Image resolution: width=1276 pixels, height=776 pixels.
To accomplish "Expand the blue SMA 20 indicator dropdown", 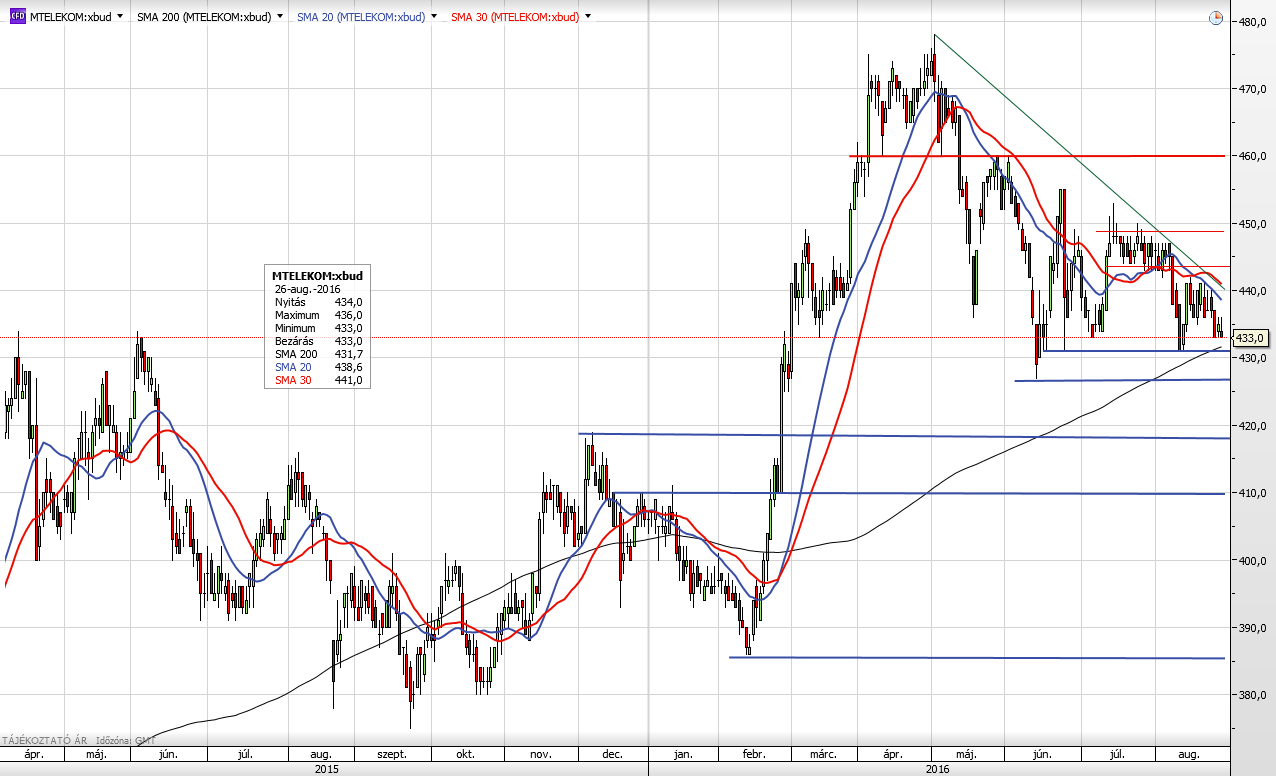I will 432,17.
